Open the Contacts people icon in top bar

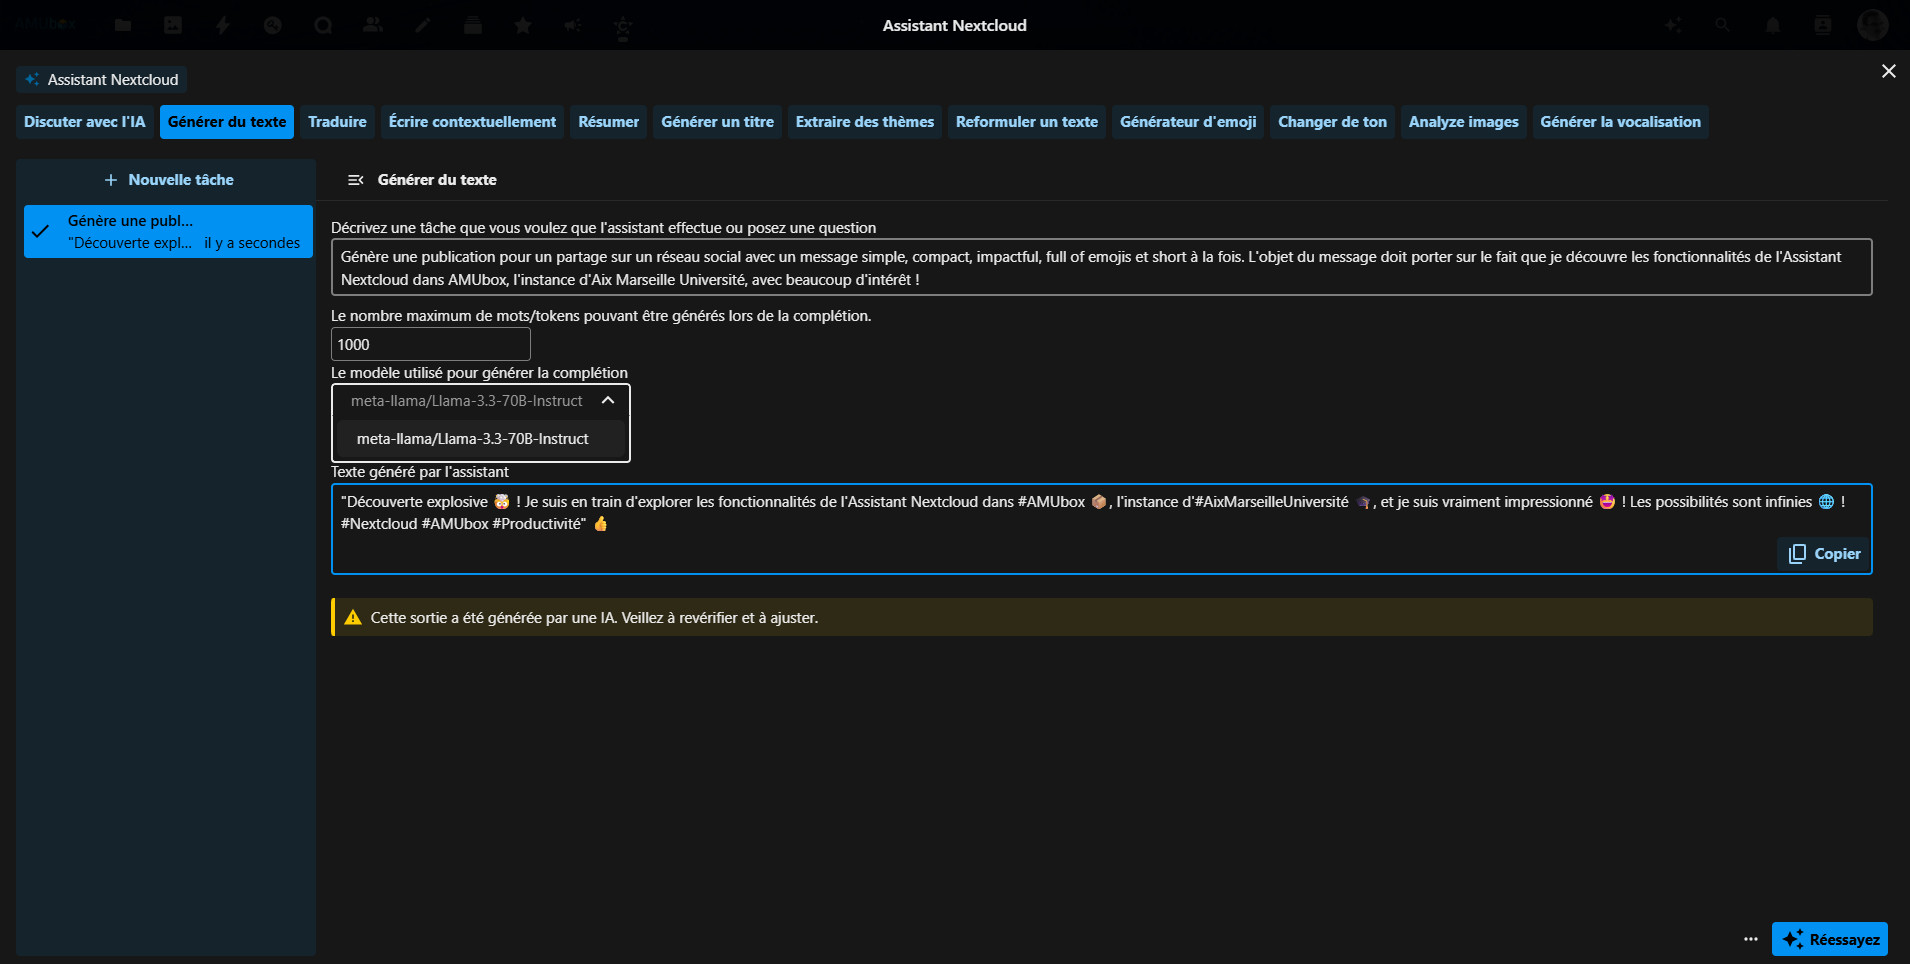tap(373, 25)
